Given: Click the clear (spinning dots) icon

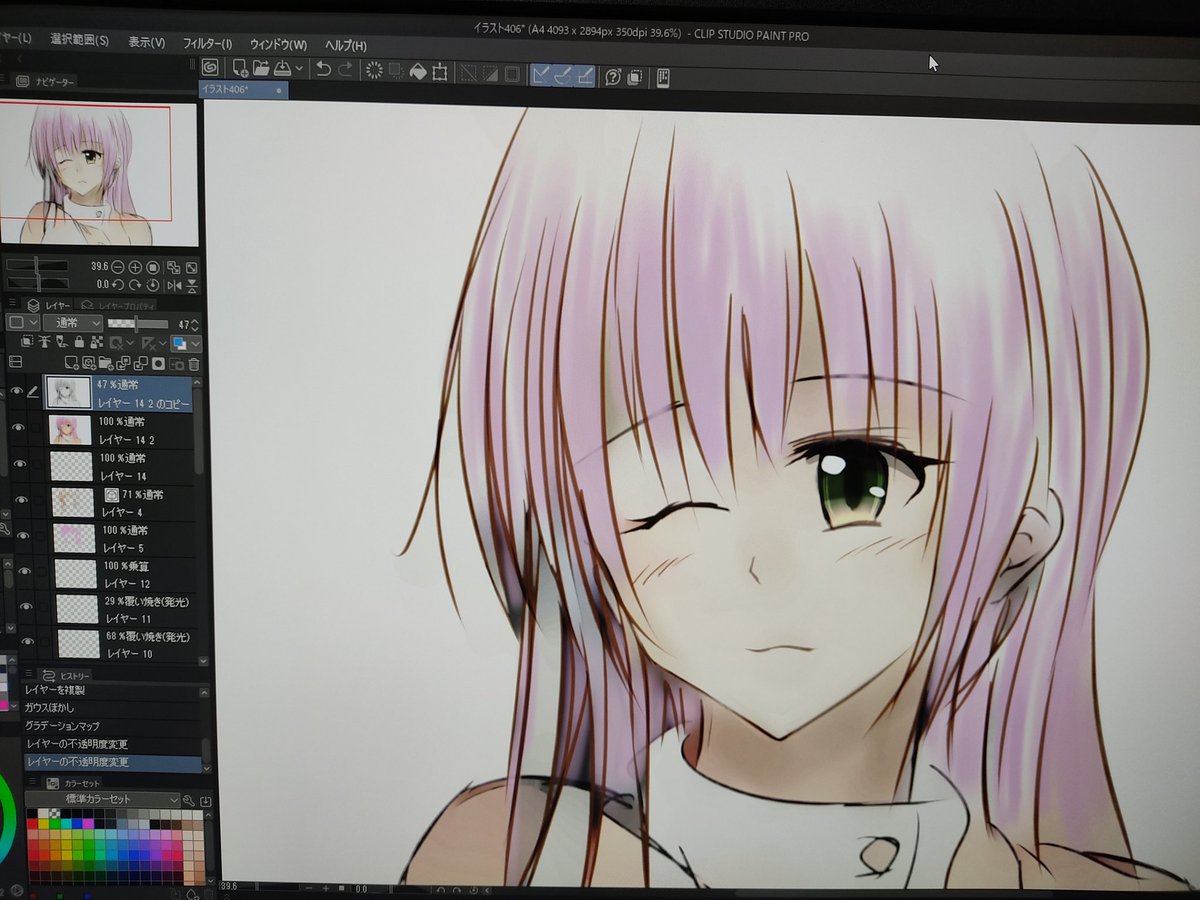Looking at the screenshot, I should click(x=373, y=70).
